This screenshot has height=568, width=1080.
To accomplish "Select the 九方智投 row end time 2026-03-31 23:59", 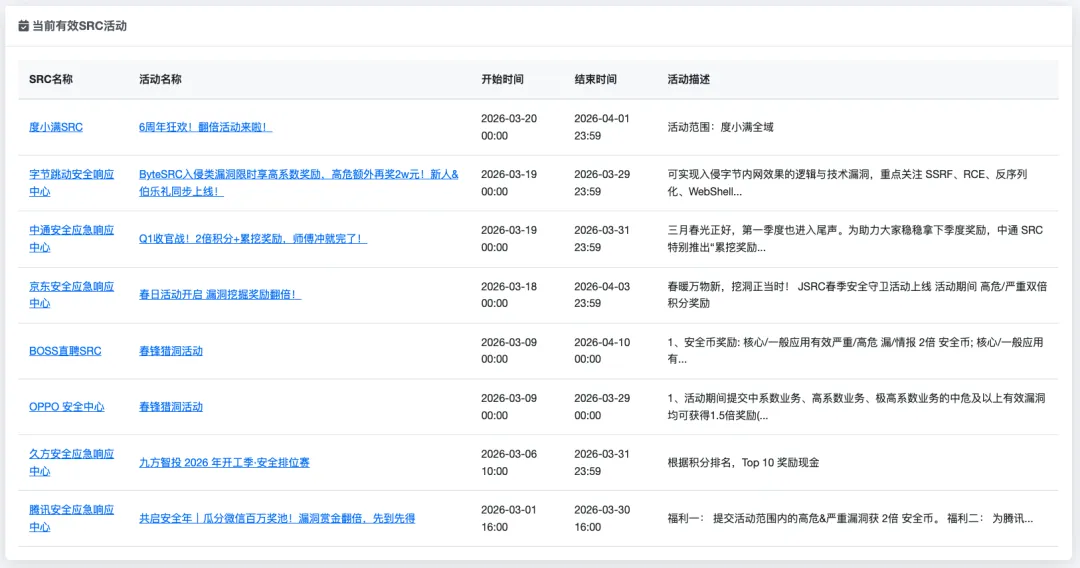I will pyautogui.click(x=602, y=463).
